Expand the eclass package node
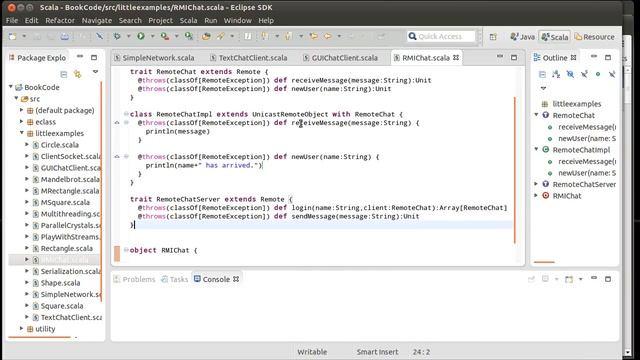Image resolution: width=640 pixels, height=360 pixels. pos(22,121)
